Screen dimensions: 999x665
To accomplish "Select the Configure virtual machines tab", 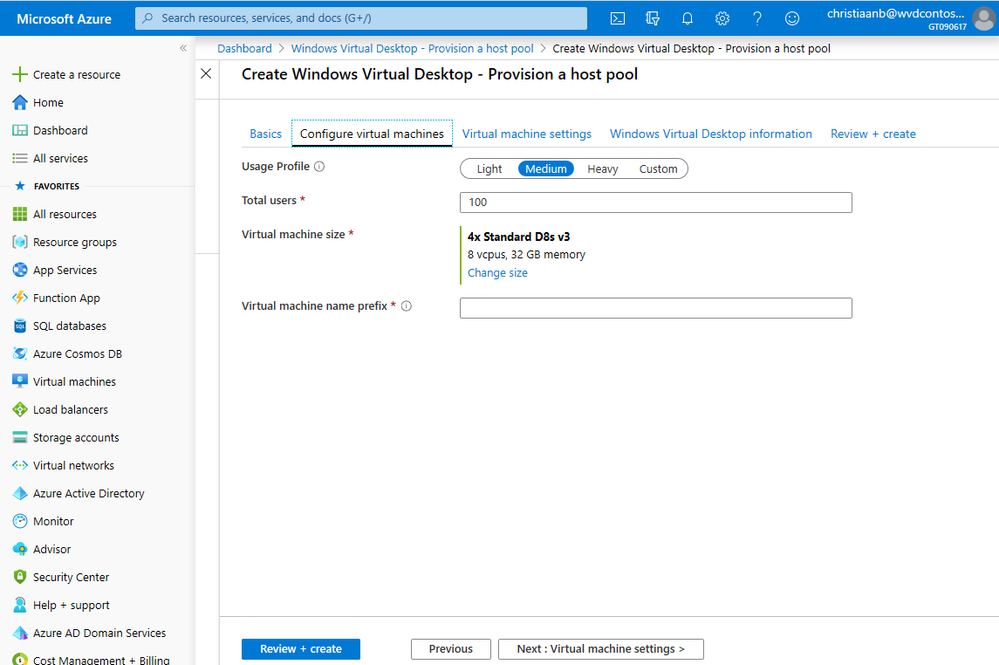I will coord(372,134).
